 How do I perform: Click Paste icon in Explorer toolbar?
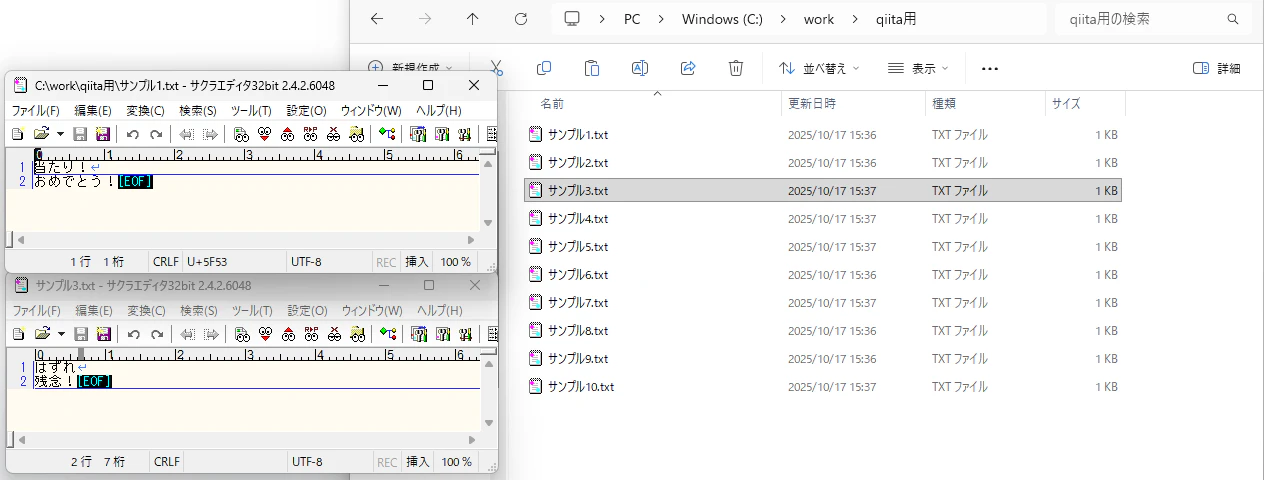(592, 68)
